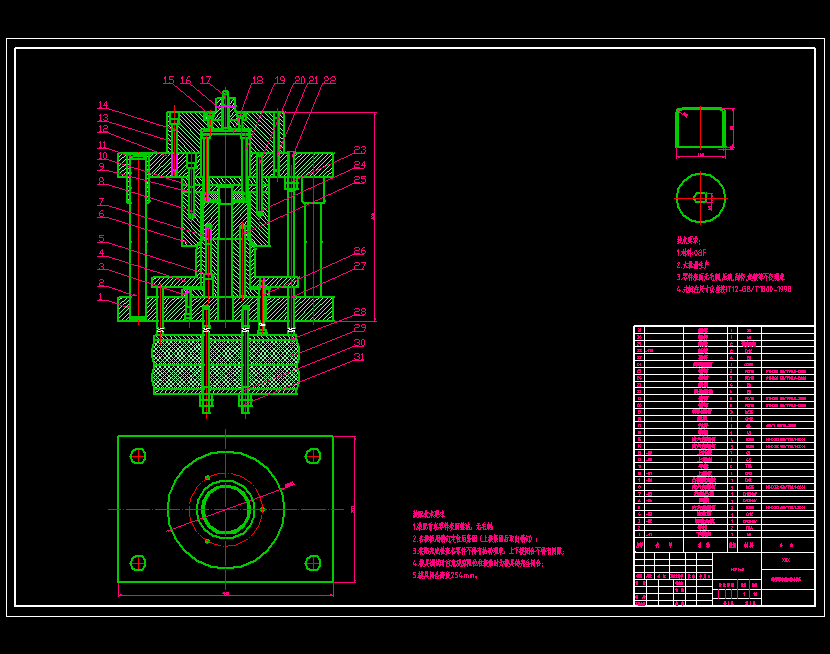Viewport: 830px width, 654px height.
Task: Select part callout number 11
Action: pos(102,144)
